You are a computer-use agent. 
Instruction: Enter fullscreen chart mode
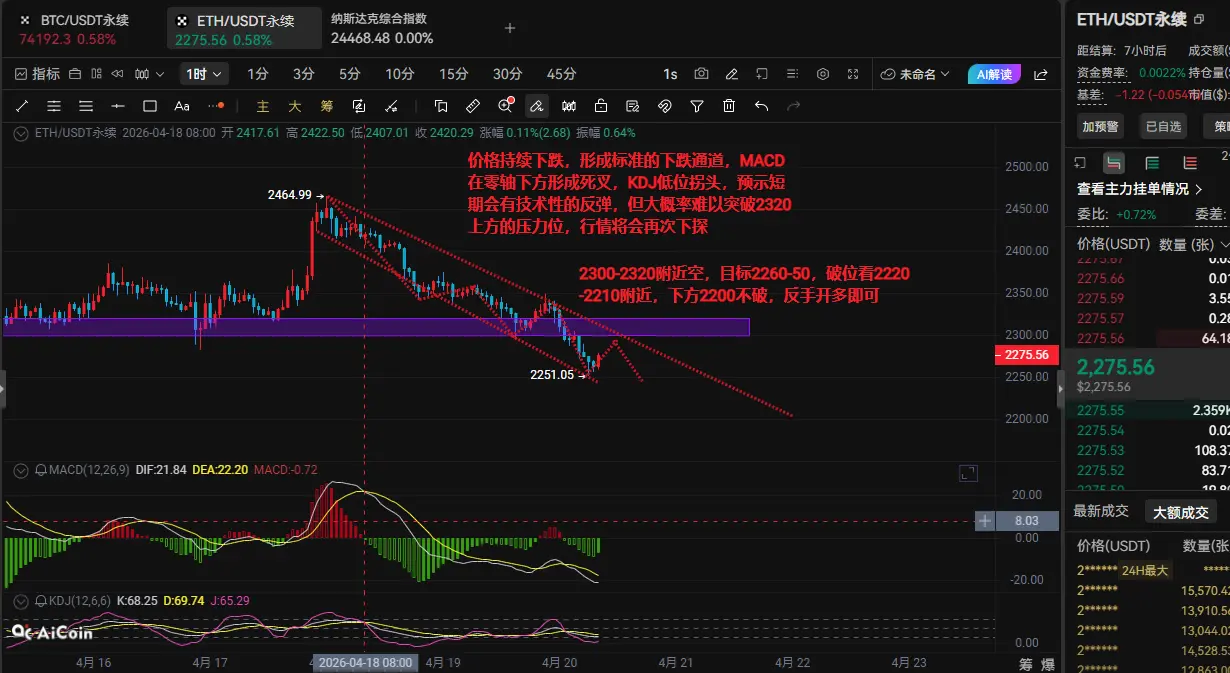[x=853, y=74]
